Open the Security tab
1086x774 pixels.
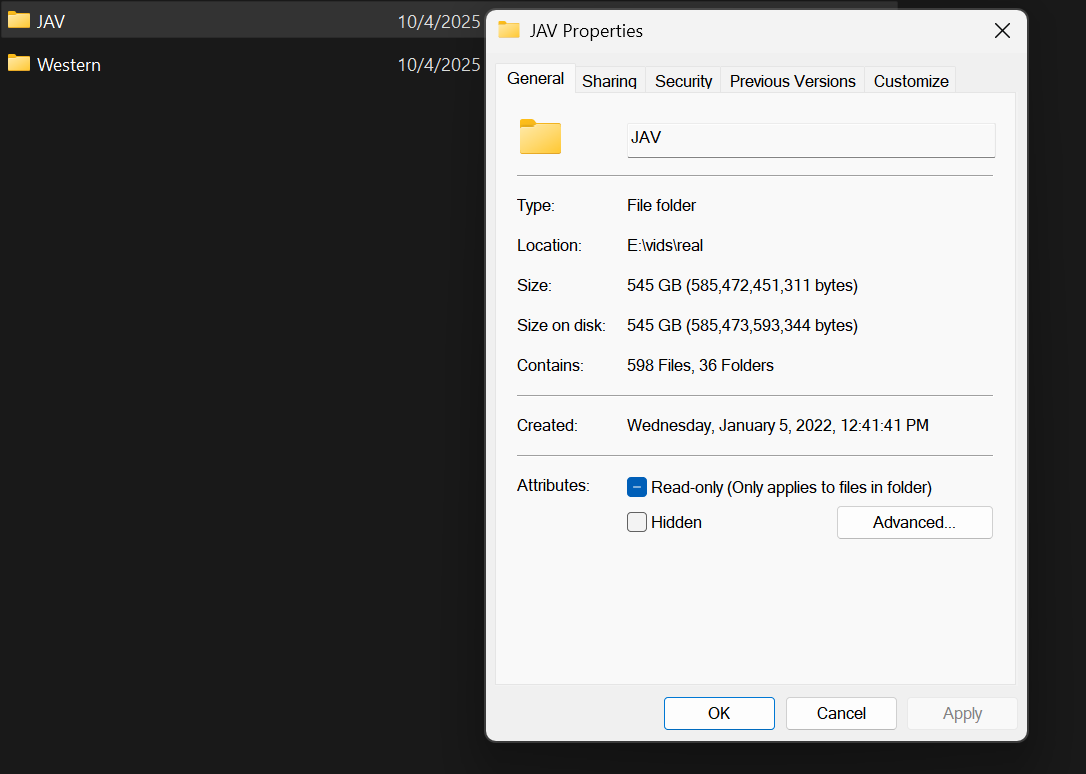point(684,81)
